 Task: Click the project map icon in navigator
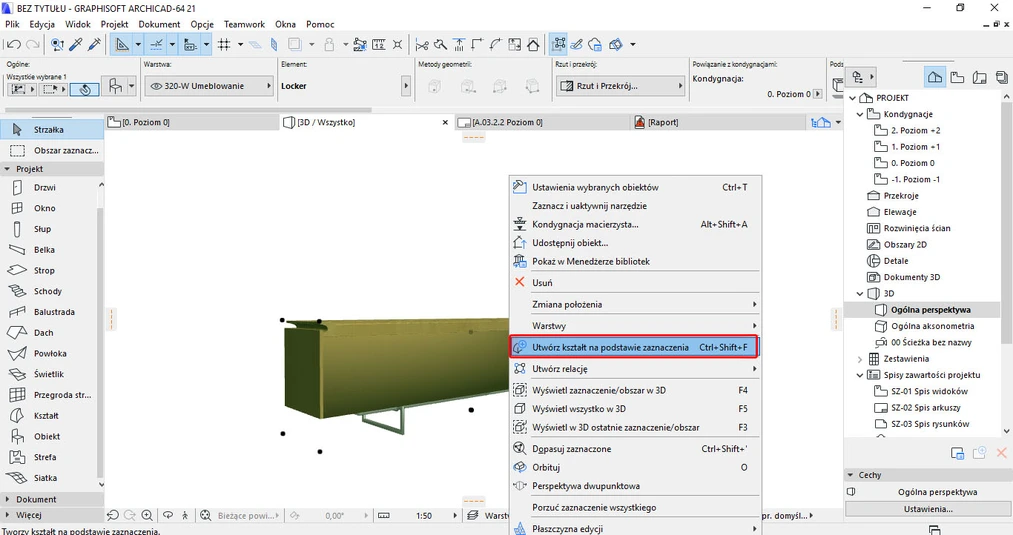tap(934, 77)
